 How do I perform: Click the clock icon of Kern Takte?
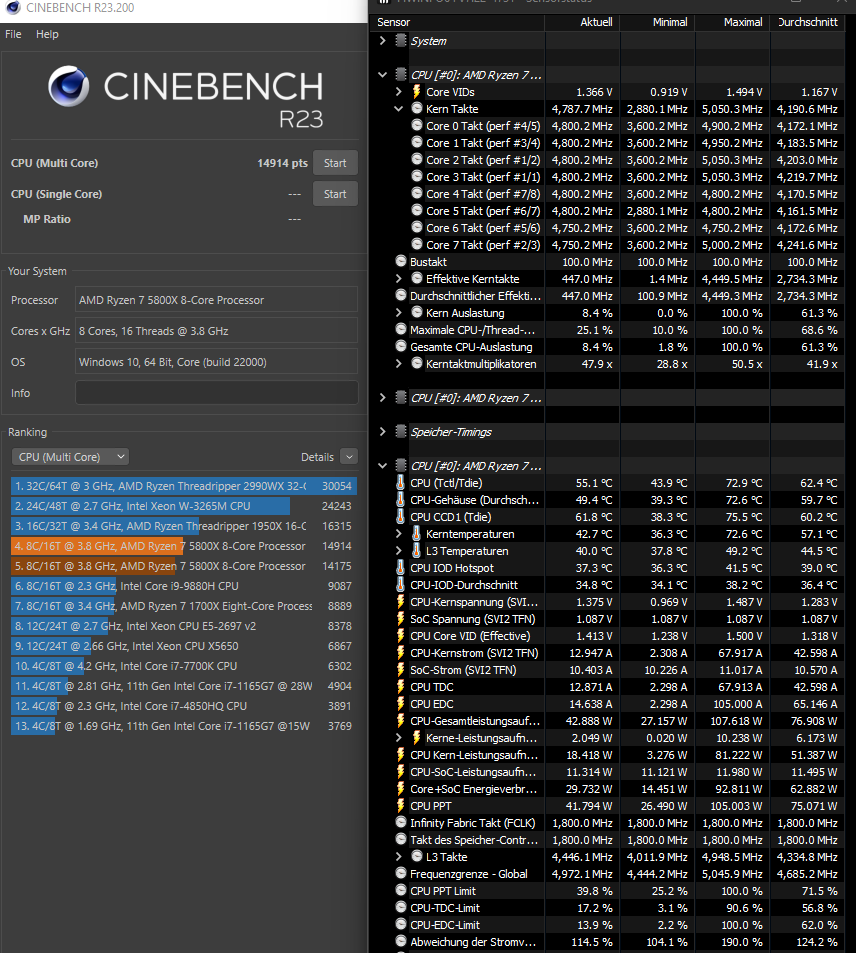(x=416, y=108)
